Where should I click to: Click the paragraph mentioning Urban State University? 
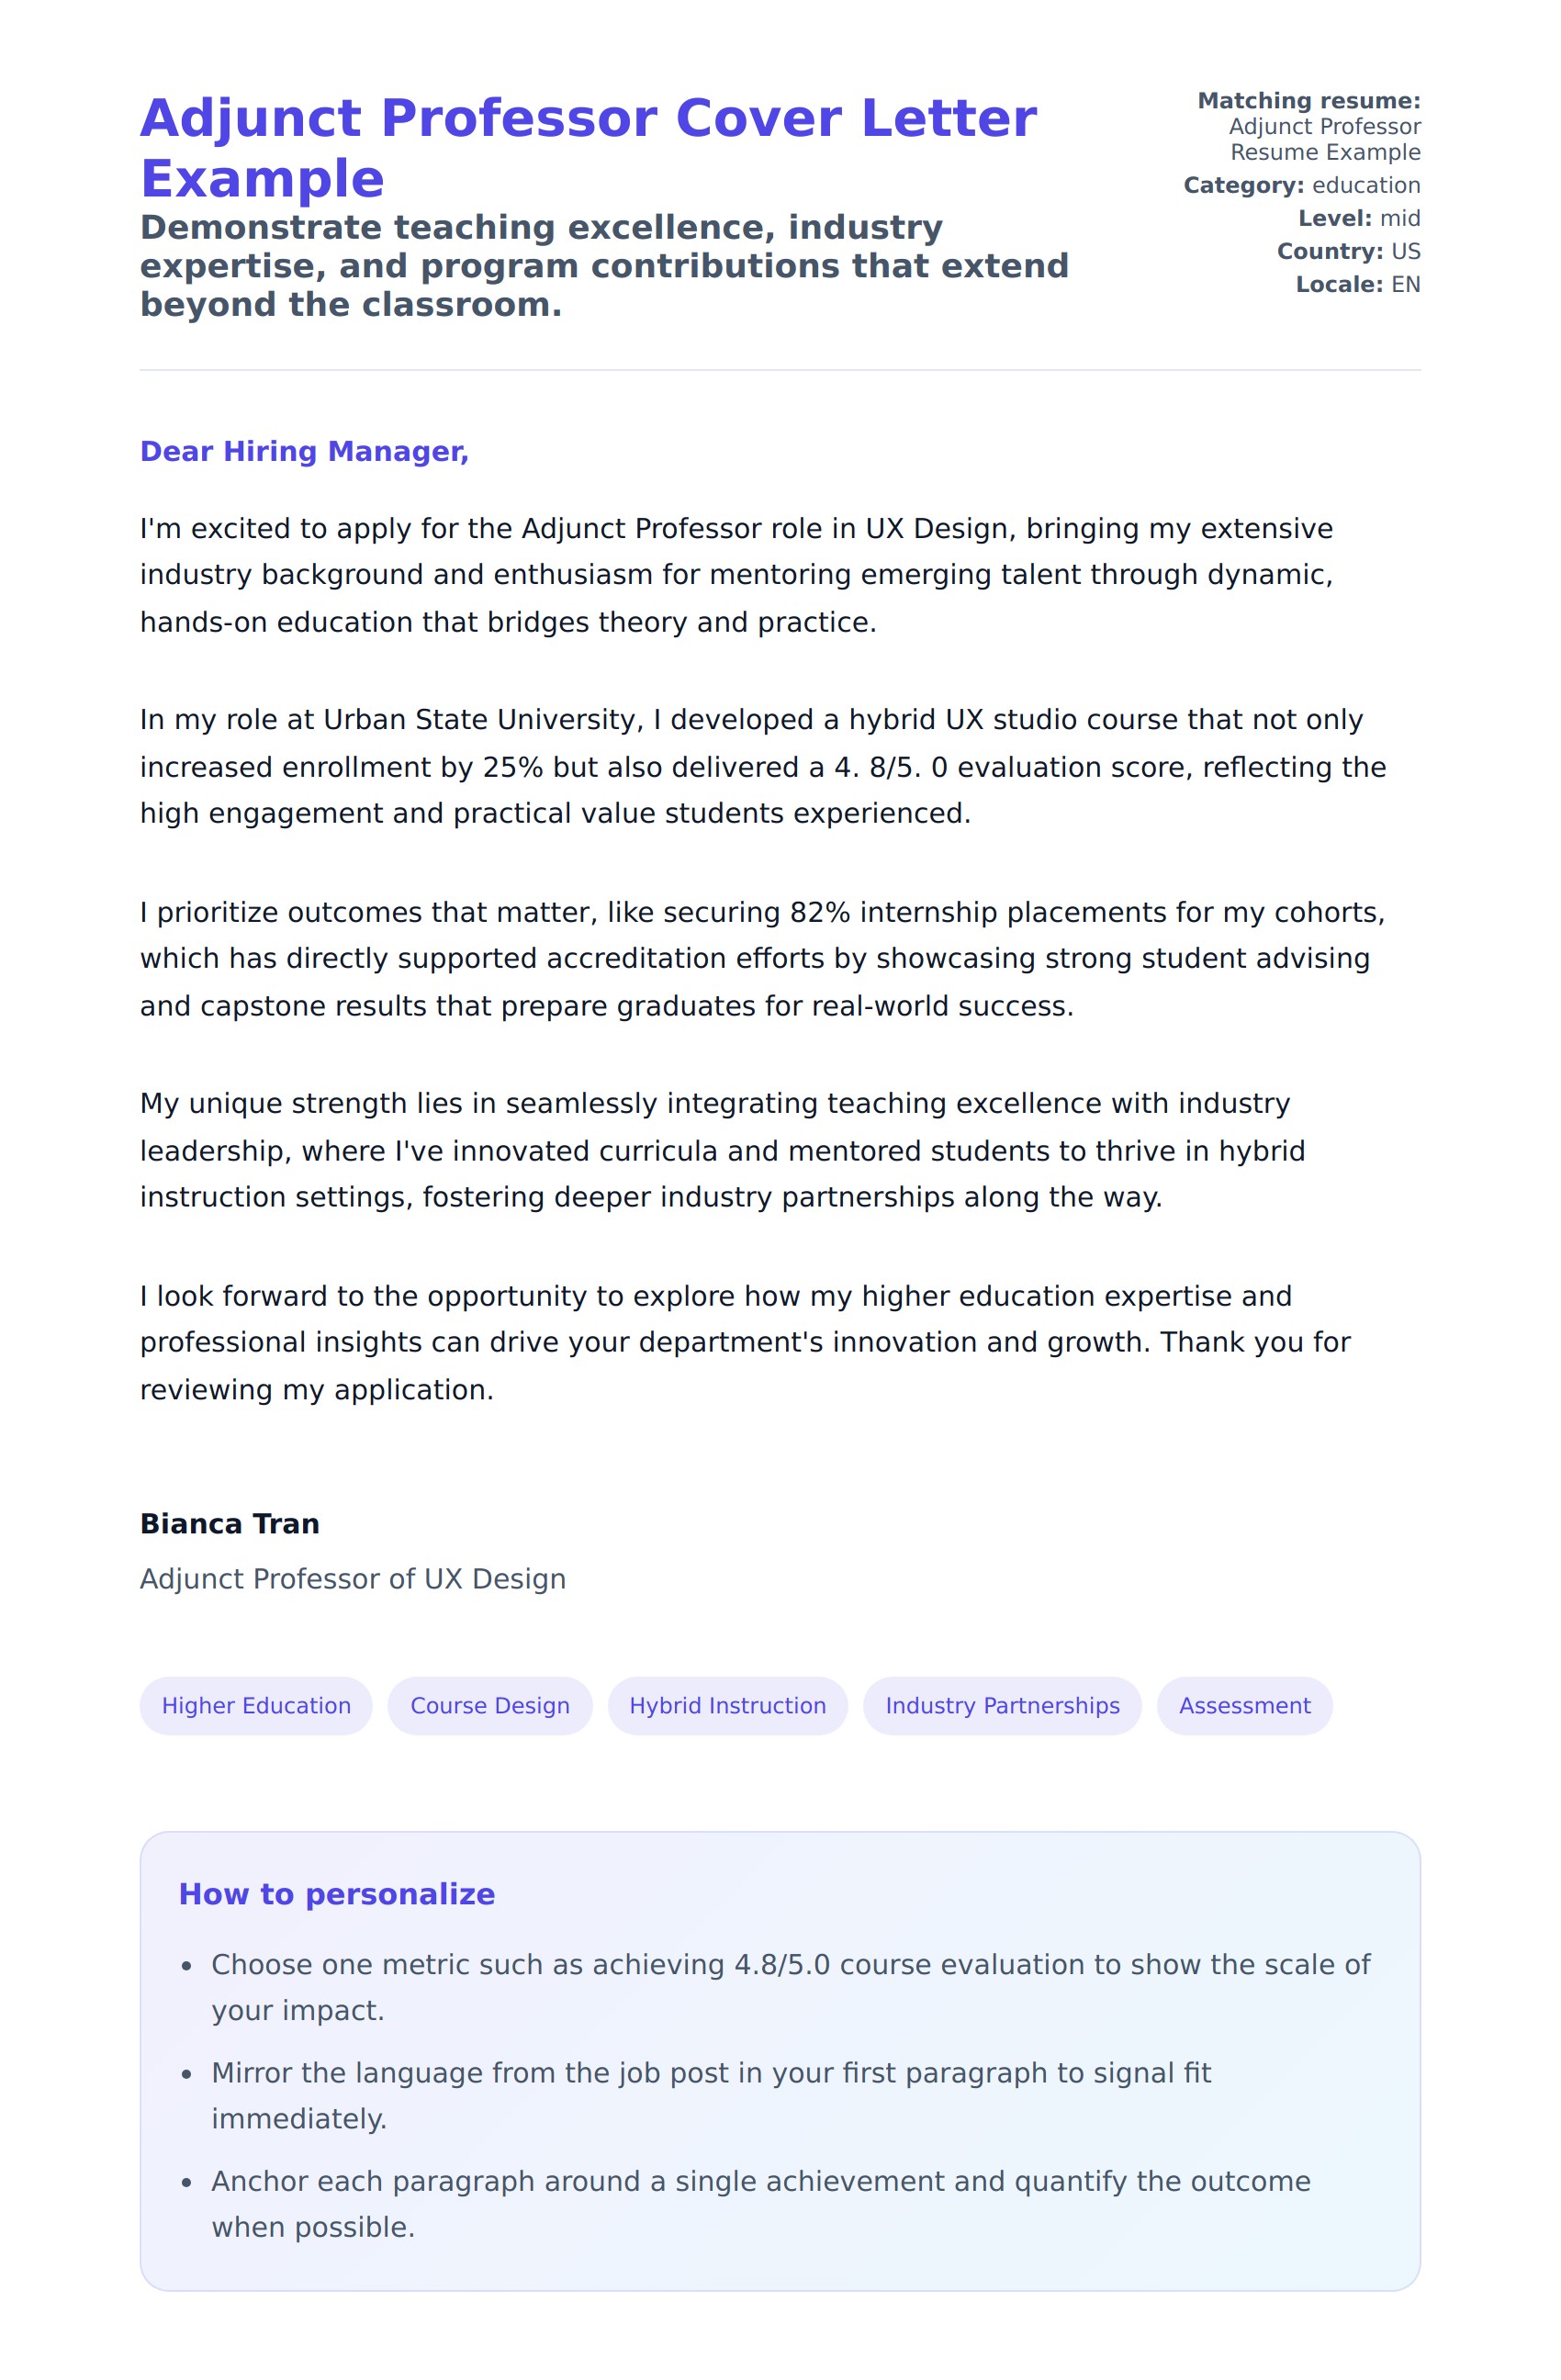[762, 766]
